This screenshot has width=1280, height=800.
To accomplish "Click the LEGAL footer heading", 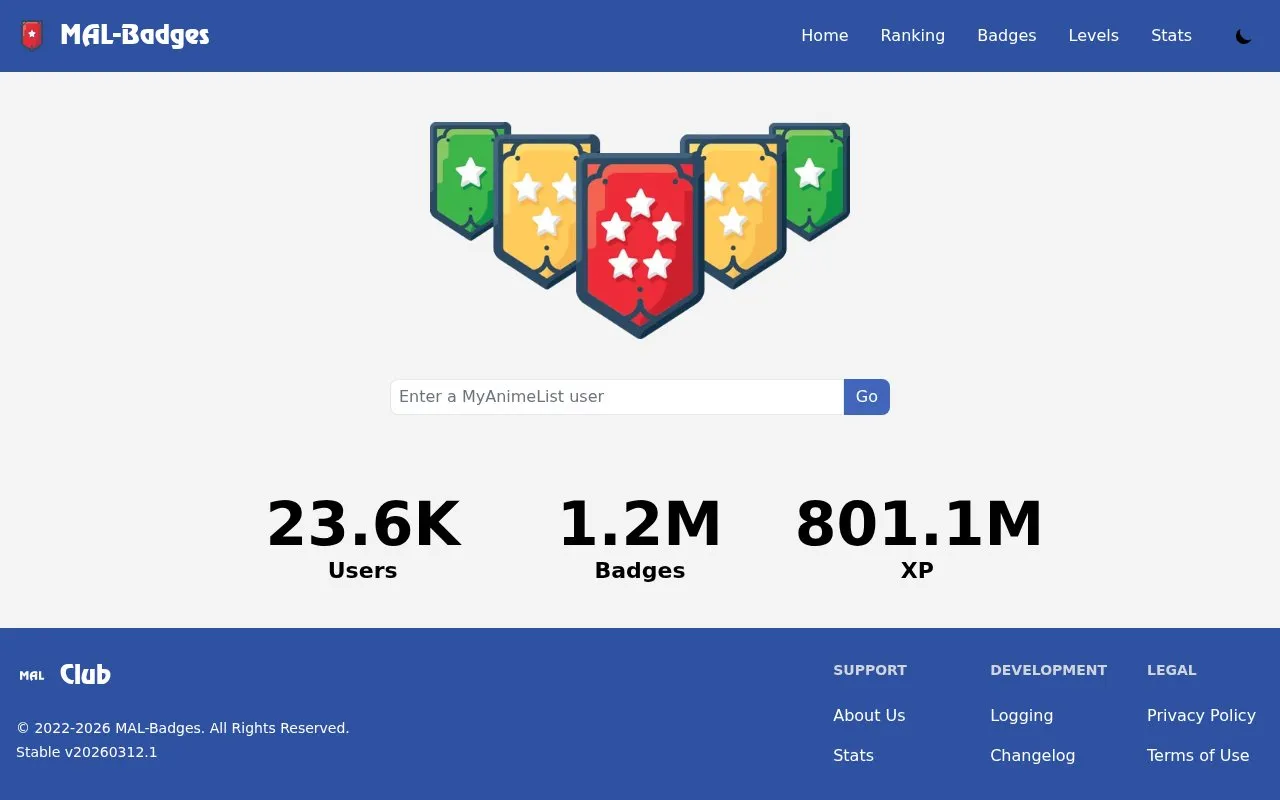I will coord(1172,670).
